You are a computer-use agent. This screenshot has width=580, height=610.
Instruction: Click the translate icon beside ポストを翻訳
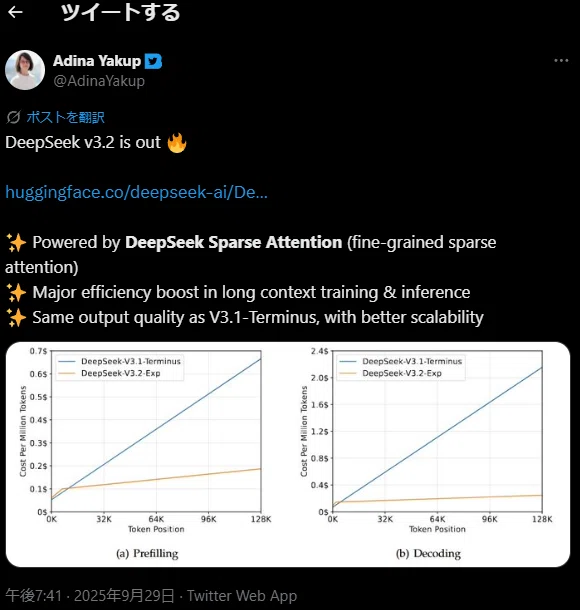tap(13, 117)
